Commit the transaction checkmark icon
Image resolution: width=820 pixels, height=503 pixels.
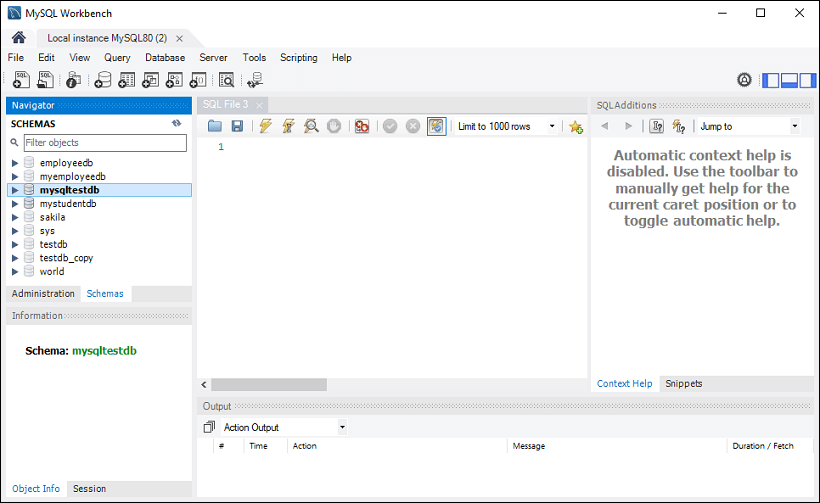tap(390, 126)
